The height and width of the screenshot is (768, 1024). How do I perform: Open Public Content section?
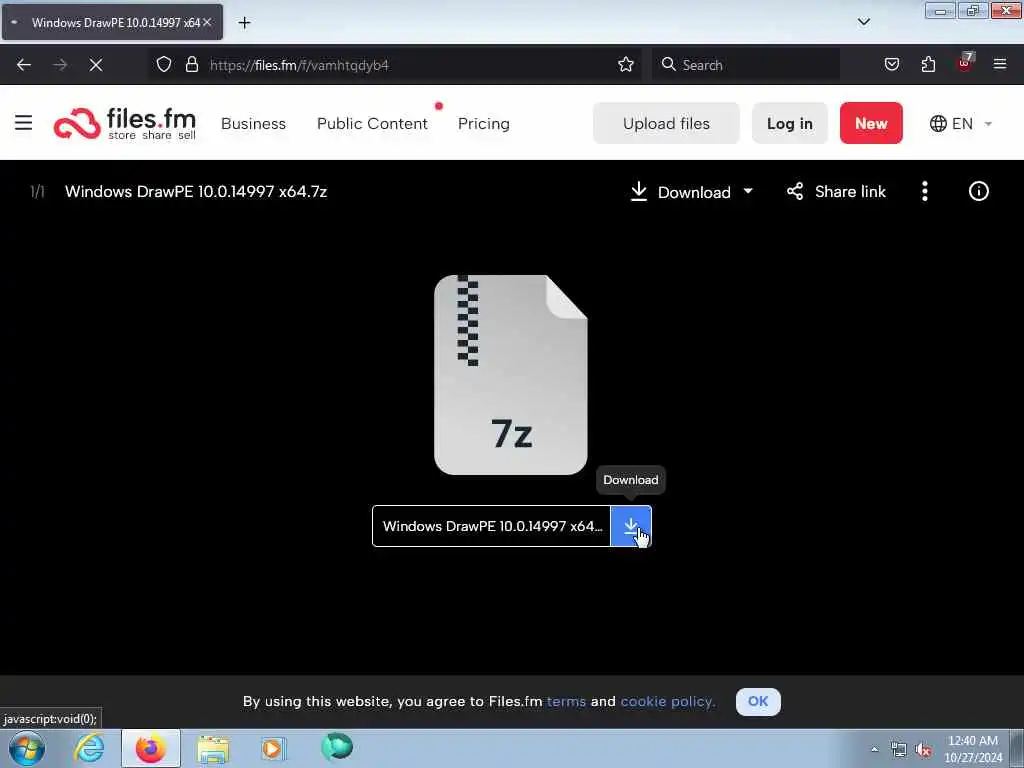(372, 123)
